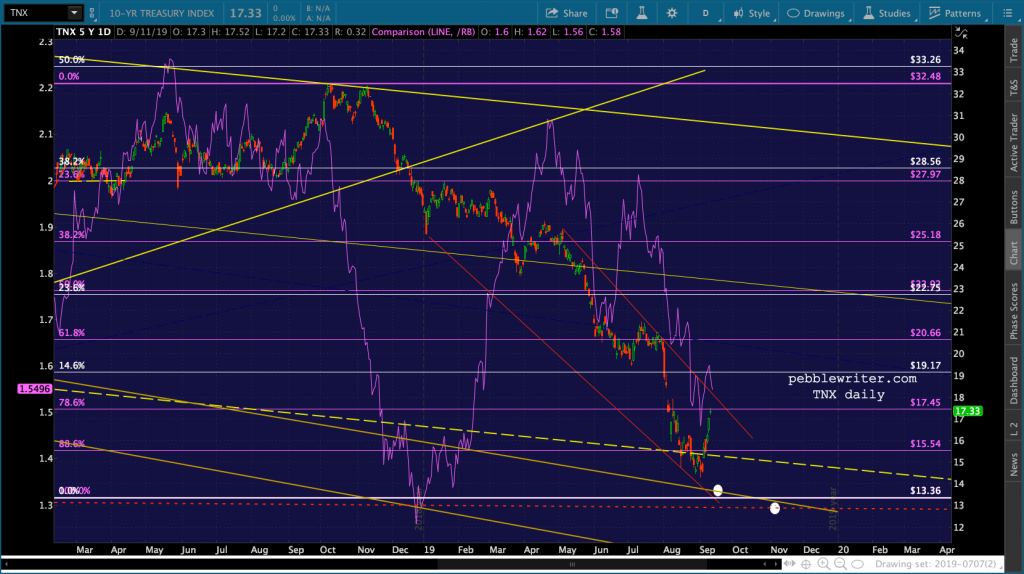The image size is (1024, 574).
Task: Open the Studies menu
Action: tap(885, 13)
